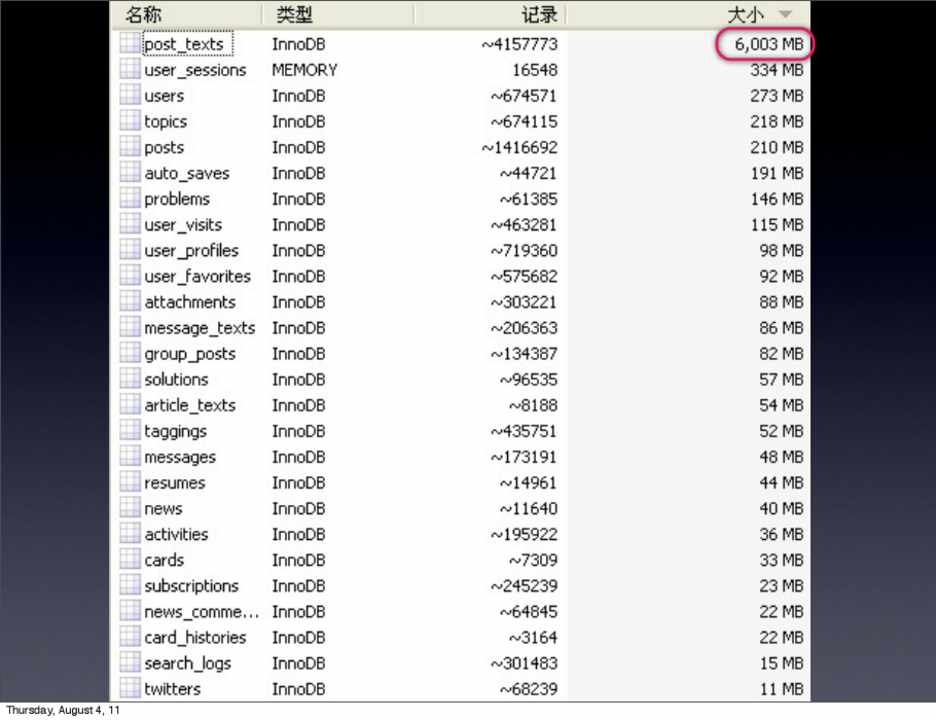Click the highlighted 6,003 MB size value
Image resolution: width=936 pixels, height=720 pixels.
point(768,44)
